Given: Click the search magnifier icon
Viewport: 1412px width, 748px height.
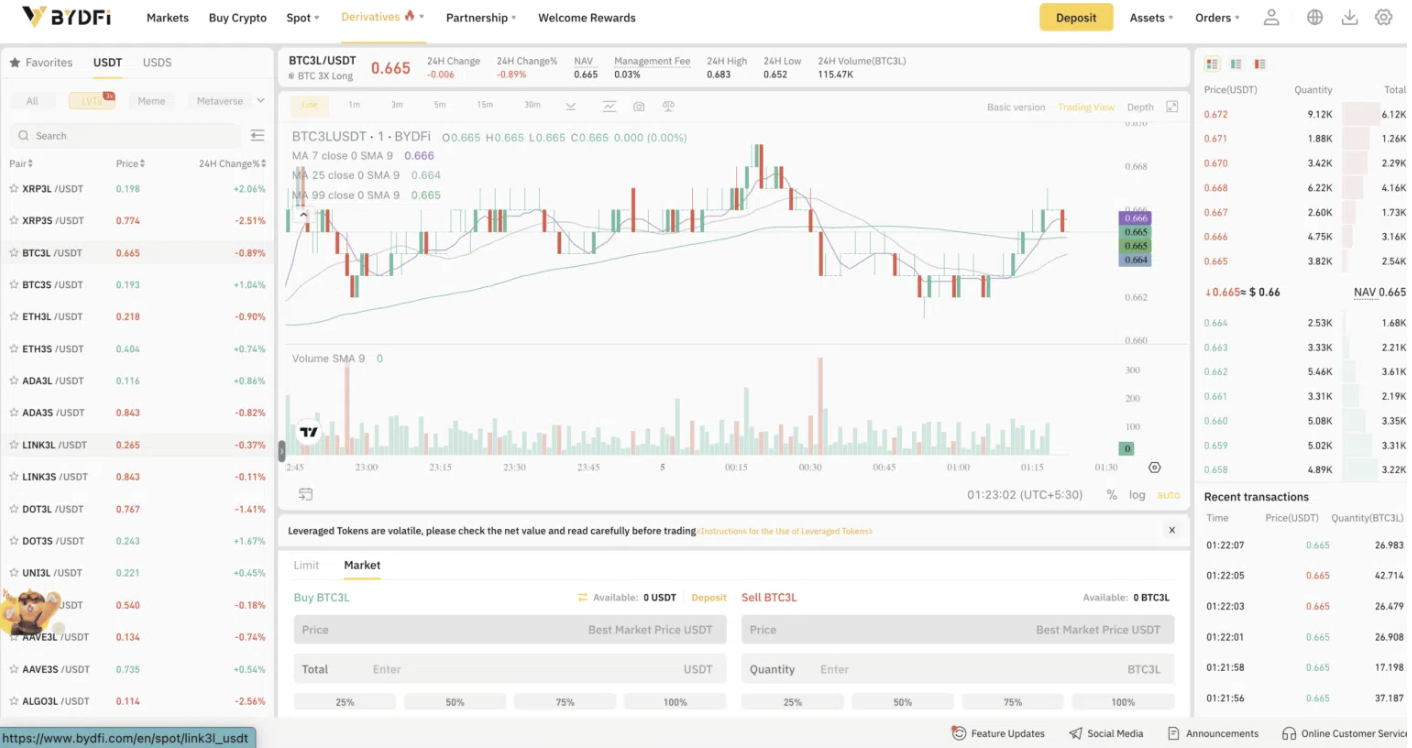Looking at the screenshot, I should (22, 136).
